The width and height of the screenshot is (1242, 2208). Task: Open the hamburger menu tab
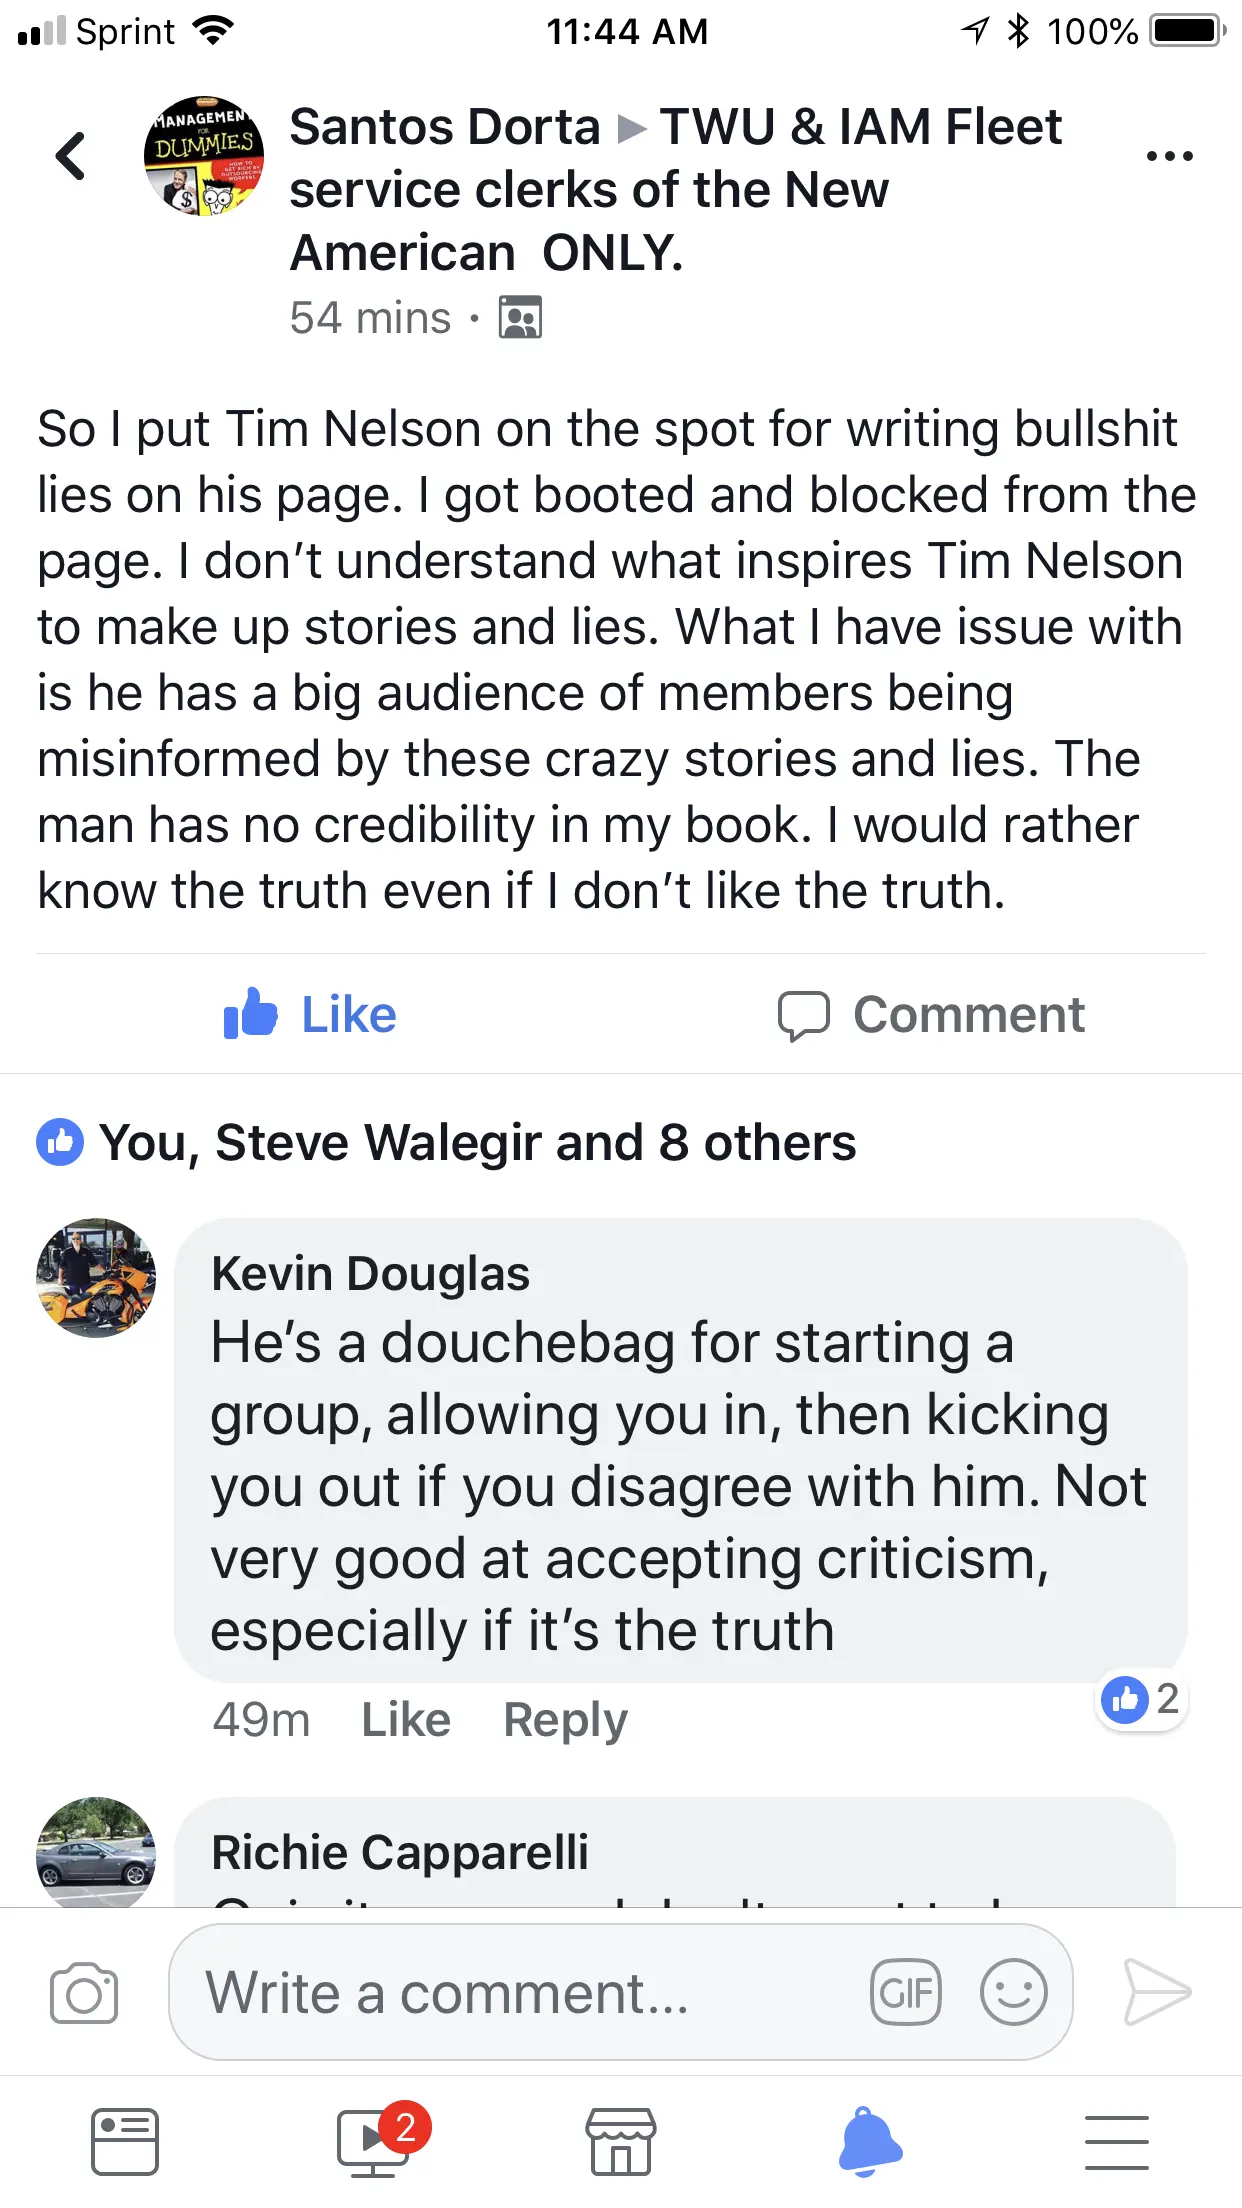pos(1117,2142)
